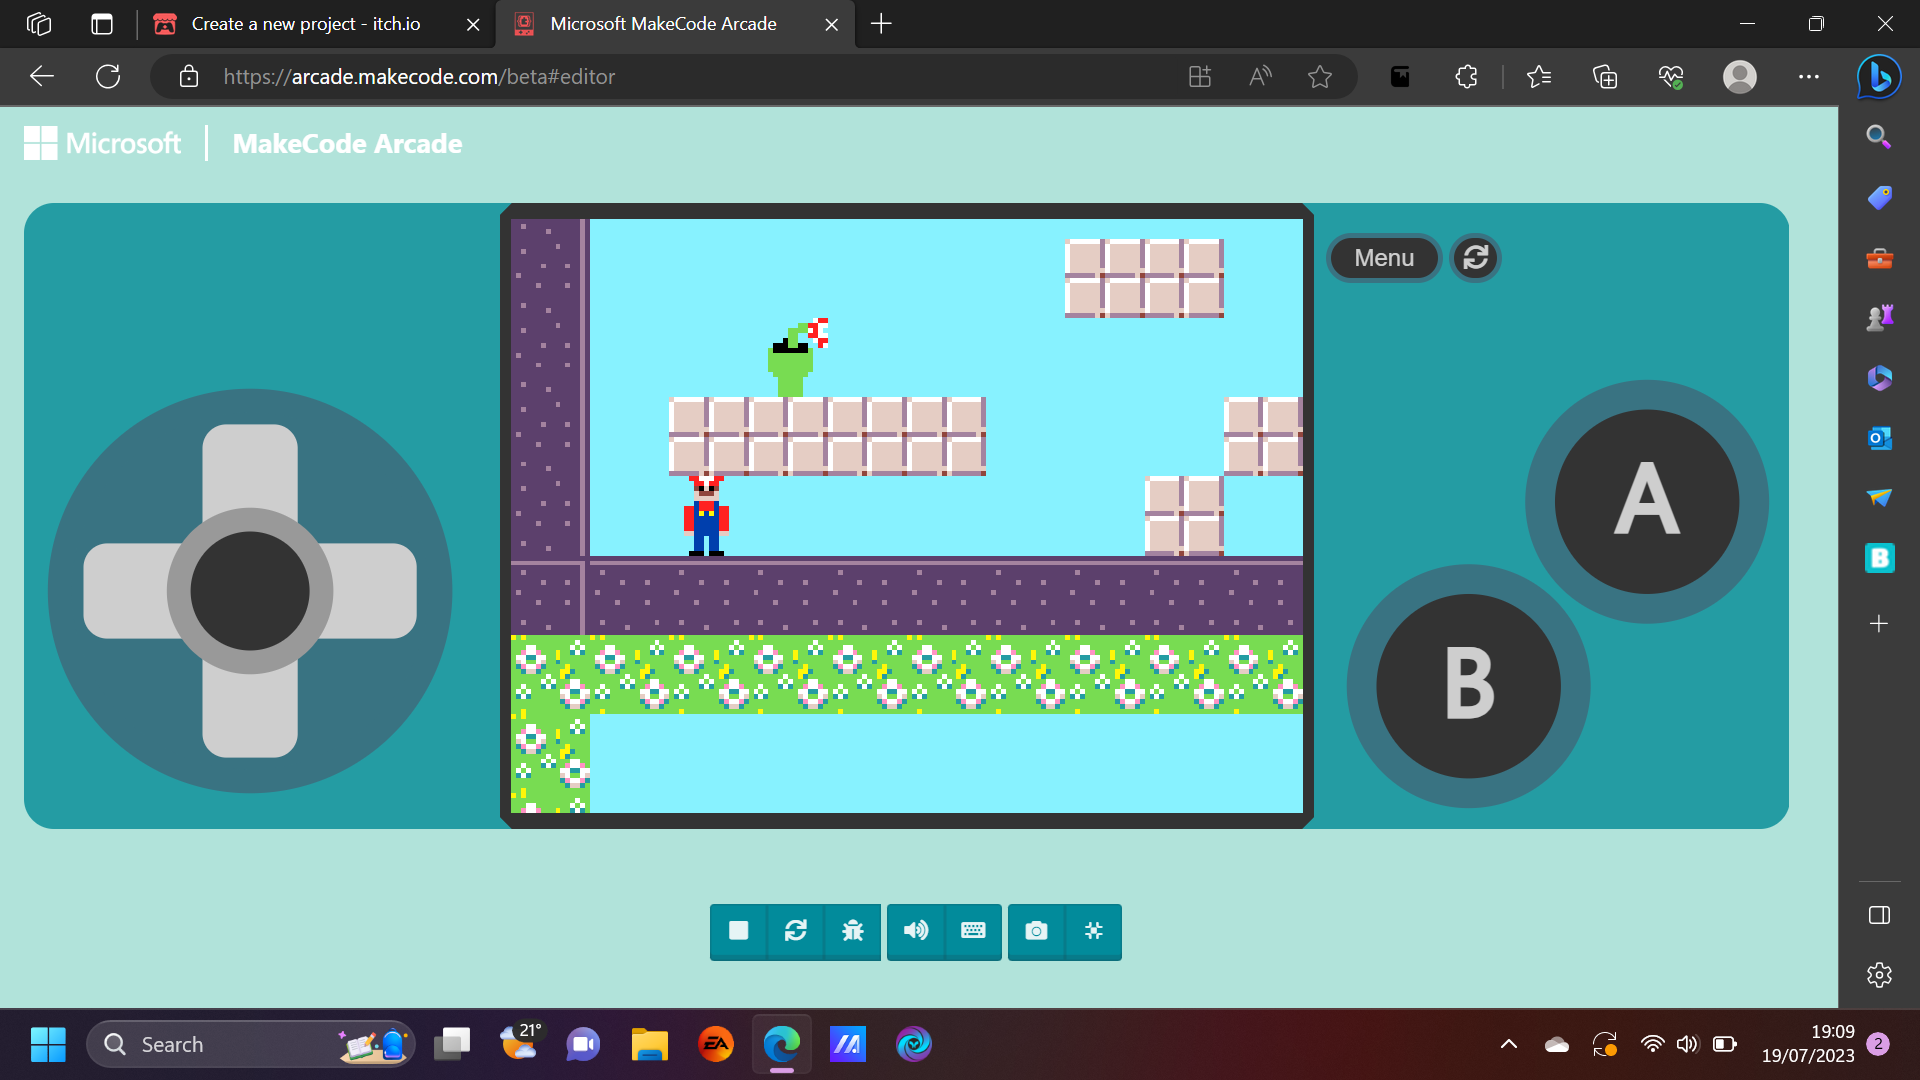Exit fullscreen simulator mode
This screenshot has height=1080, width=1920.
pyautogui.click(x=1094, y=931)
